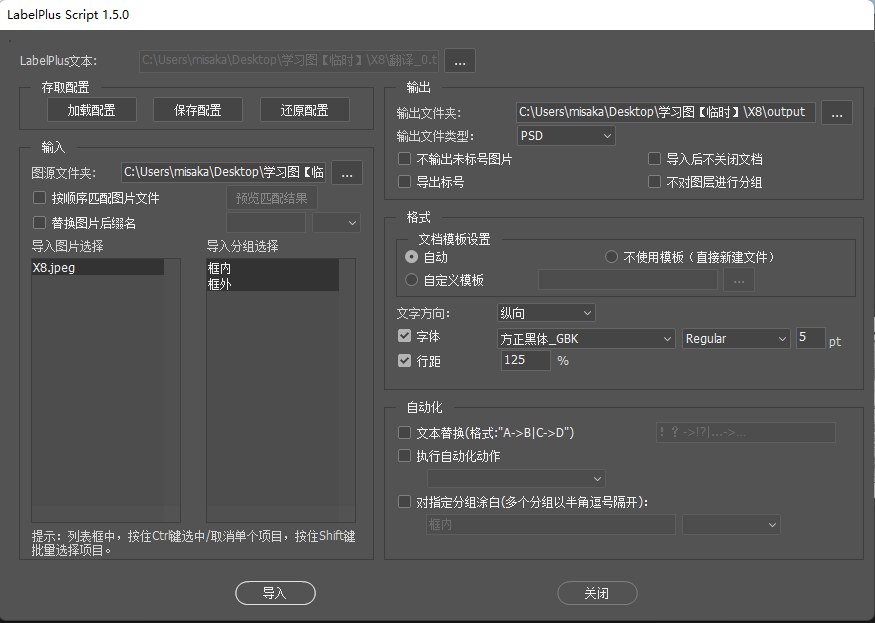This screenshot has width=875, height=623.
Task: Click the 关闭 button
Action: 597,593
